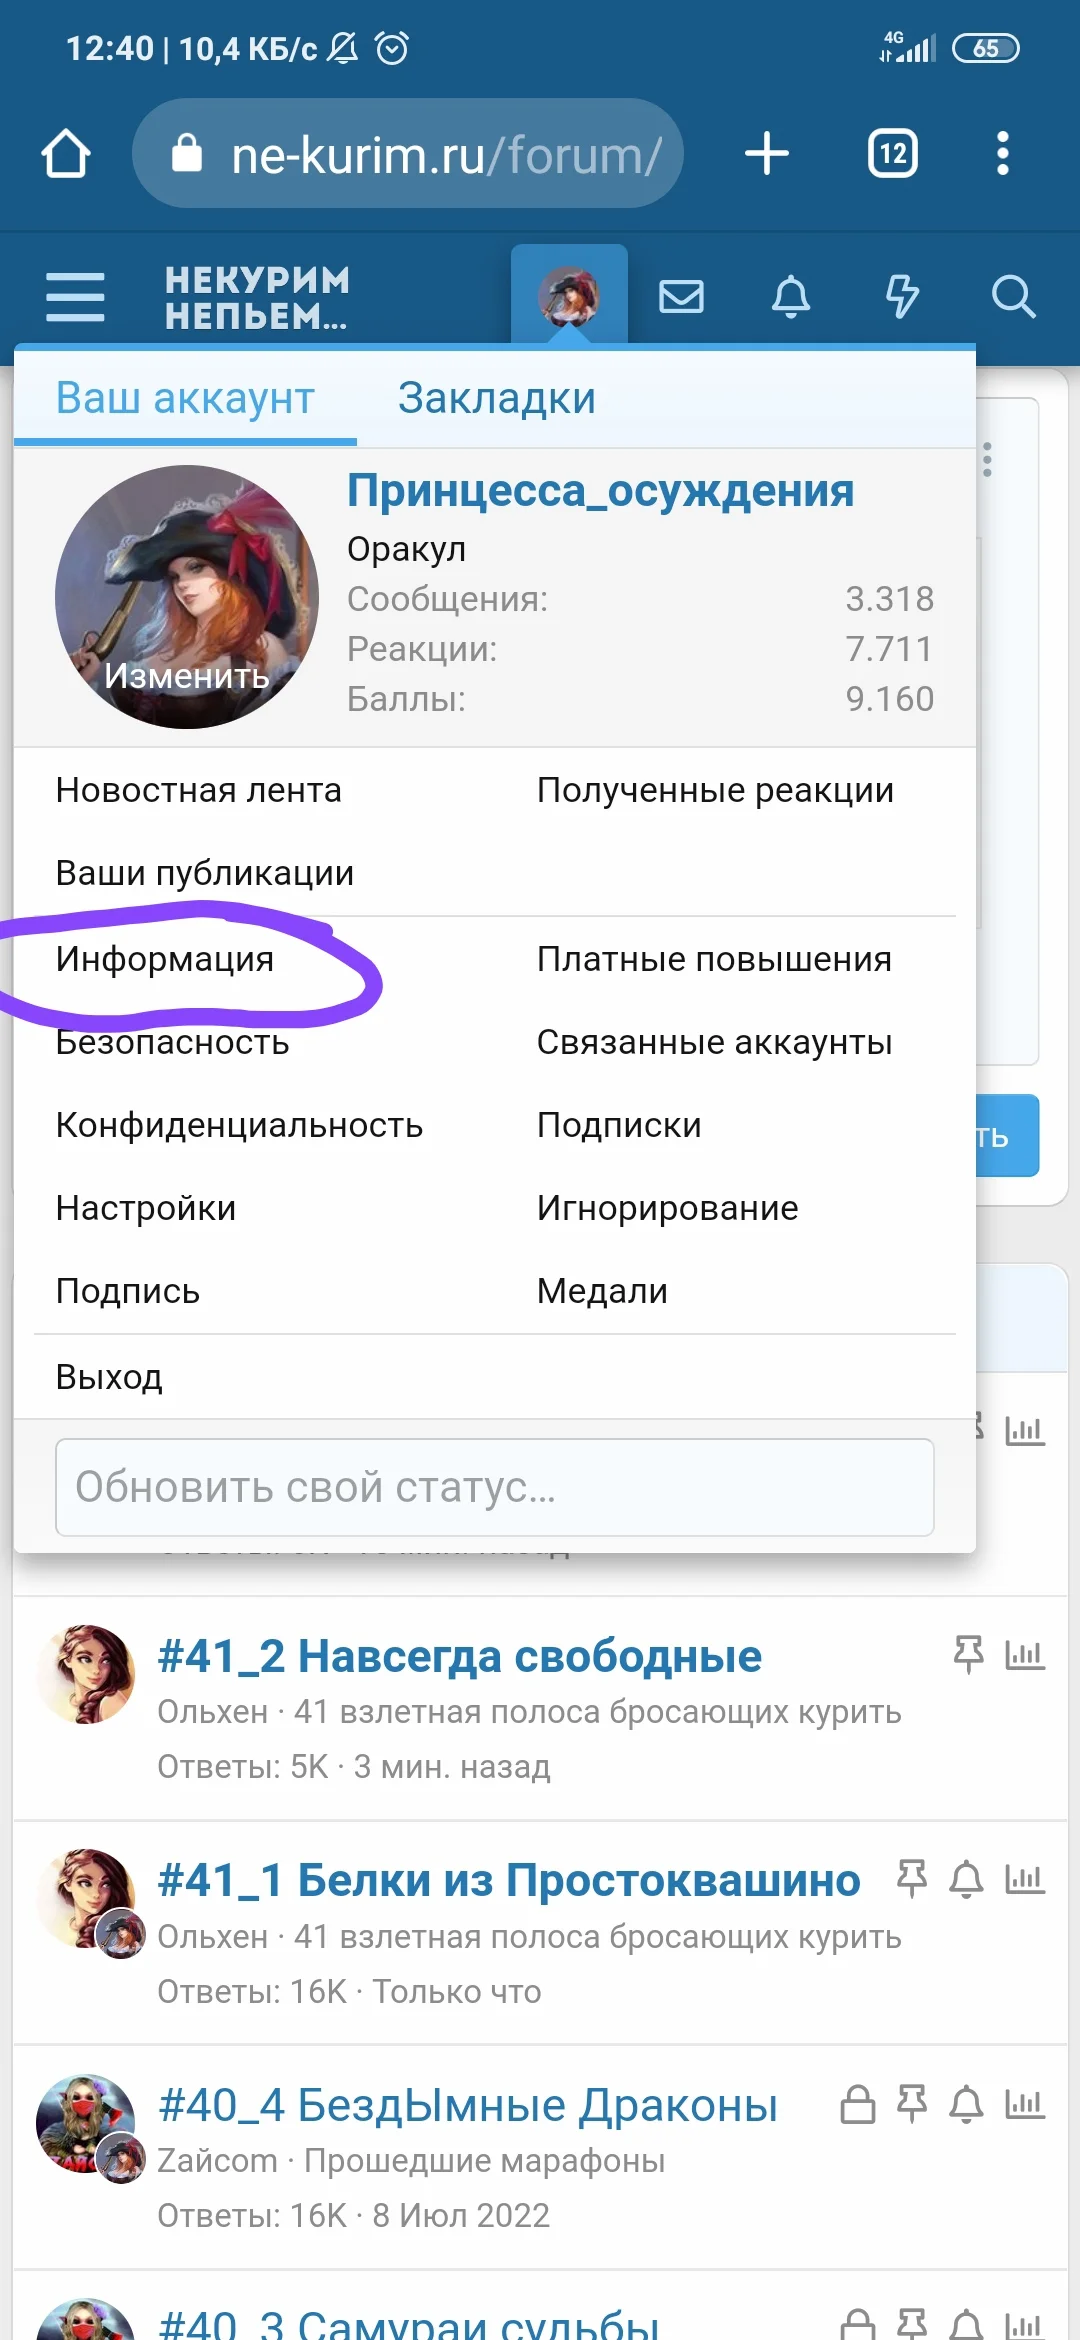Switch to the Закладки tab

(497, 398)
